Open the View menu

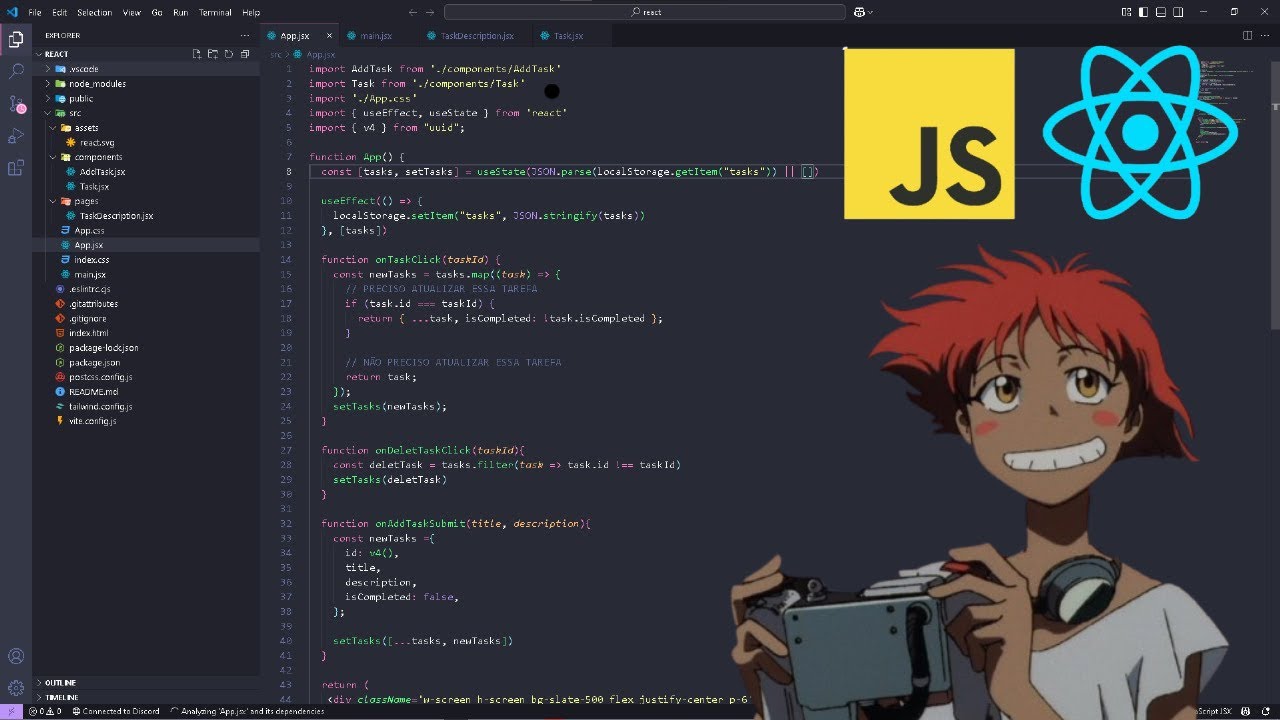[132, 12]
